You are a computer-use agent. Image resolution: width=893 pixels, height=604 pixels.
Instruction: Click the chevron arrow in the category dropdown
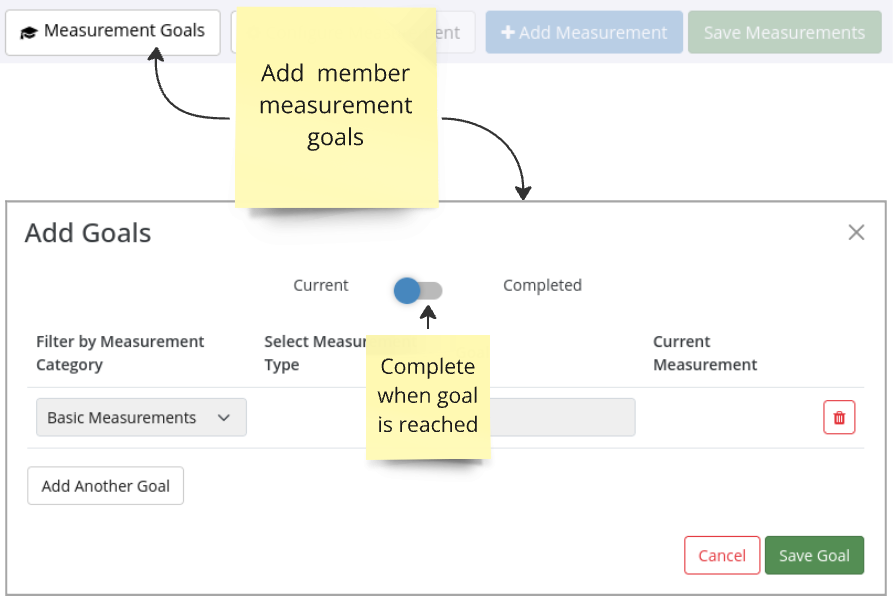pyautogui.click(x=224, y=417)
